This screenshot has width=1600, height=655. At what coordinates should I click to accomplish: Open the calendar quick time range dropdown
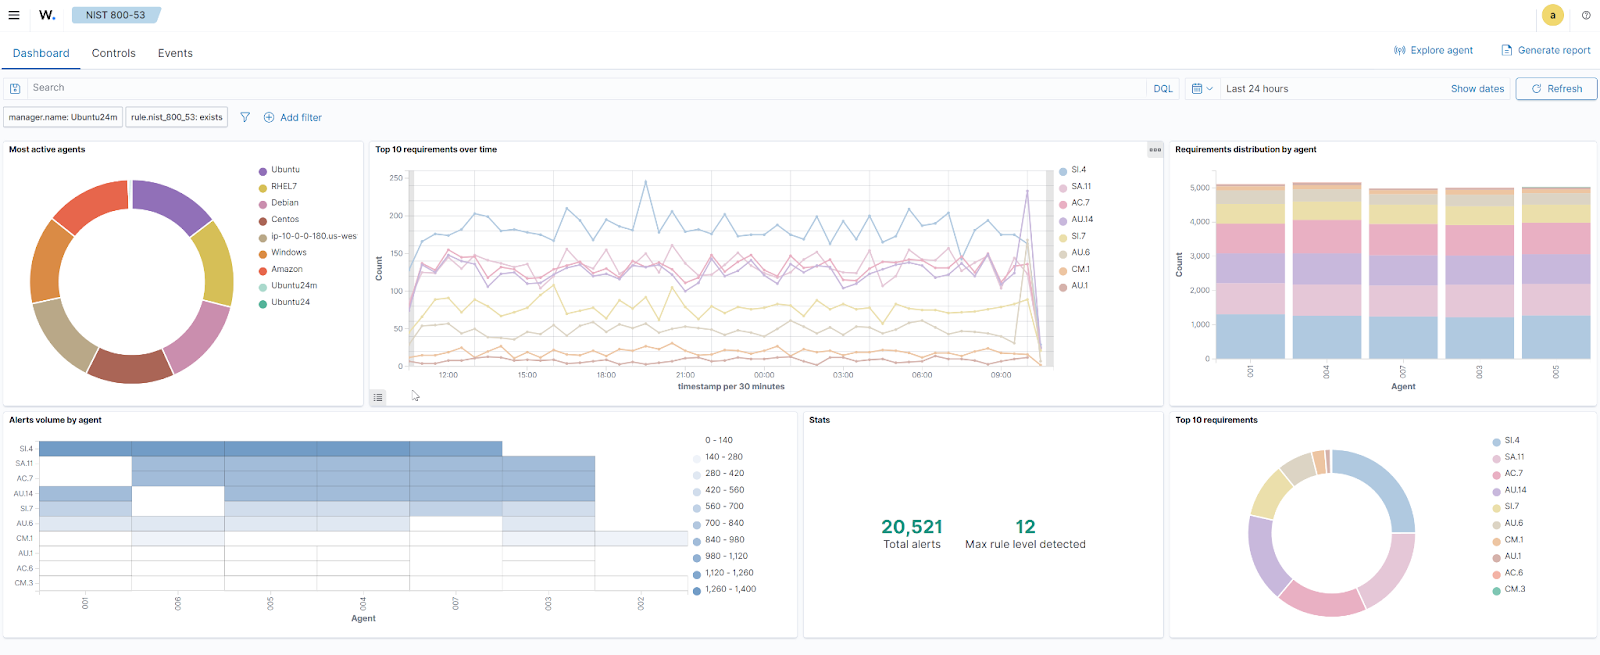tap(1201, 89)
